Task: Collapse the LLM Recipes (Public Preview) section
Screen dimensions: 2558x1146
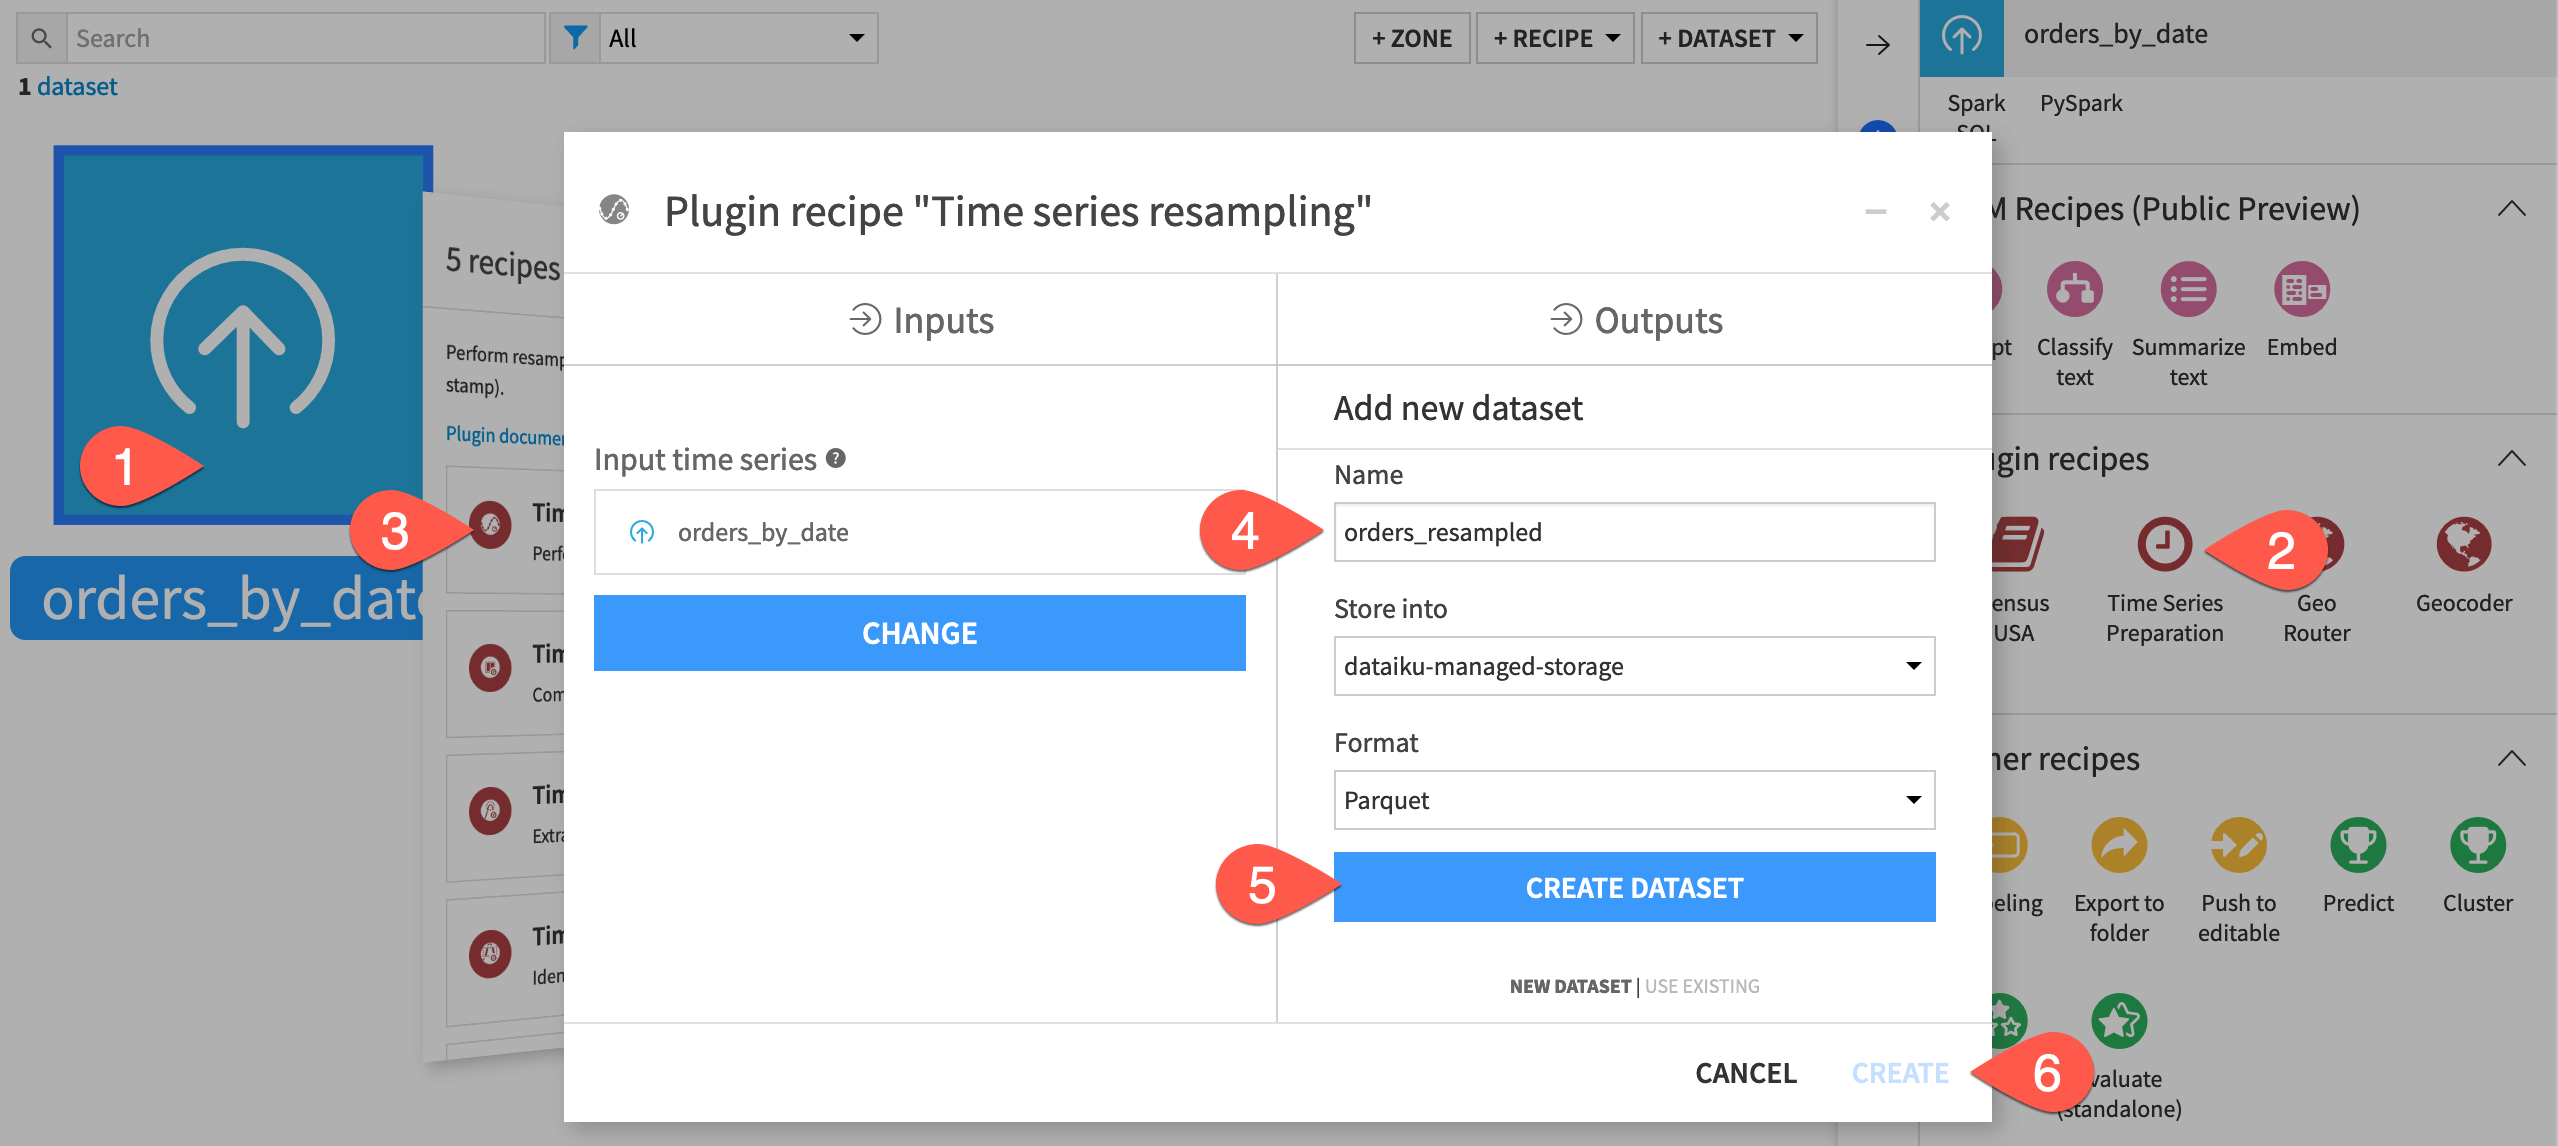Action: pos(2511,209)
